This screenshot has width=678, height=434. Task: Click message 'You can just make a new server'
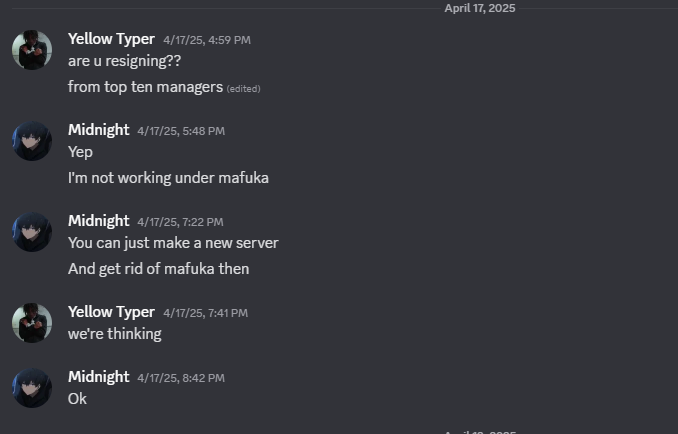pos(173,243)
